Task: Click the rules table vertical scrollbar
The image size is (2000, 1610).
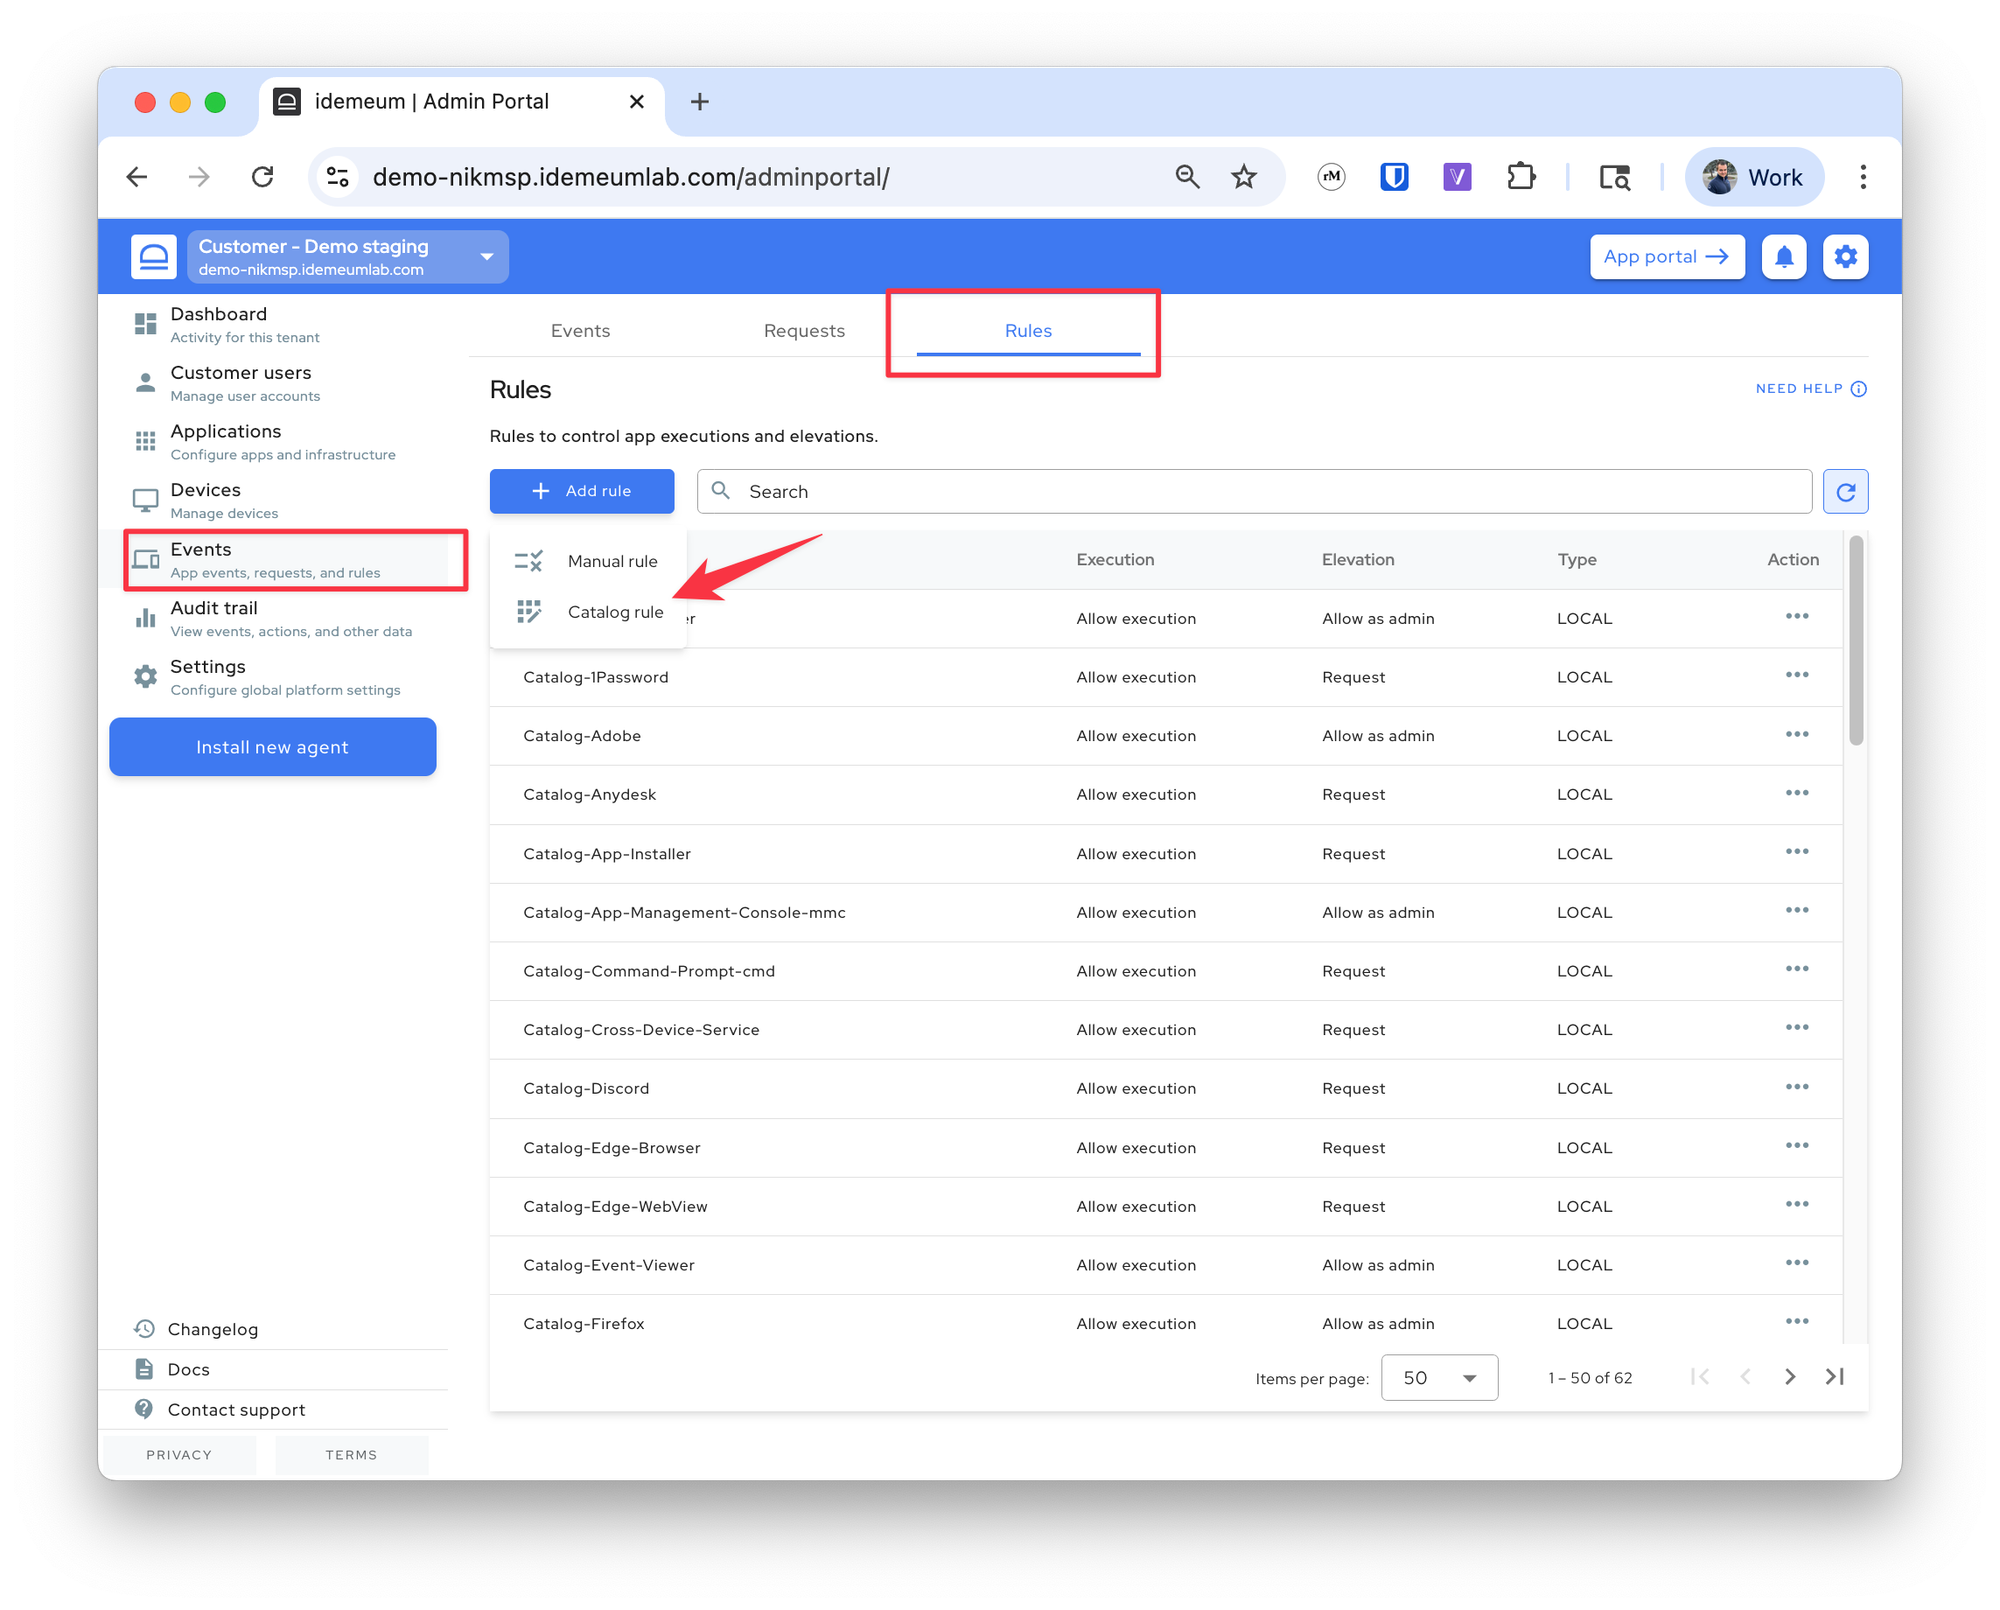Action: point(1856,641)
